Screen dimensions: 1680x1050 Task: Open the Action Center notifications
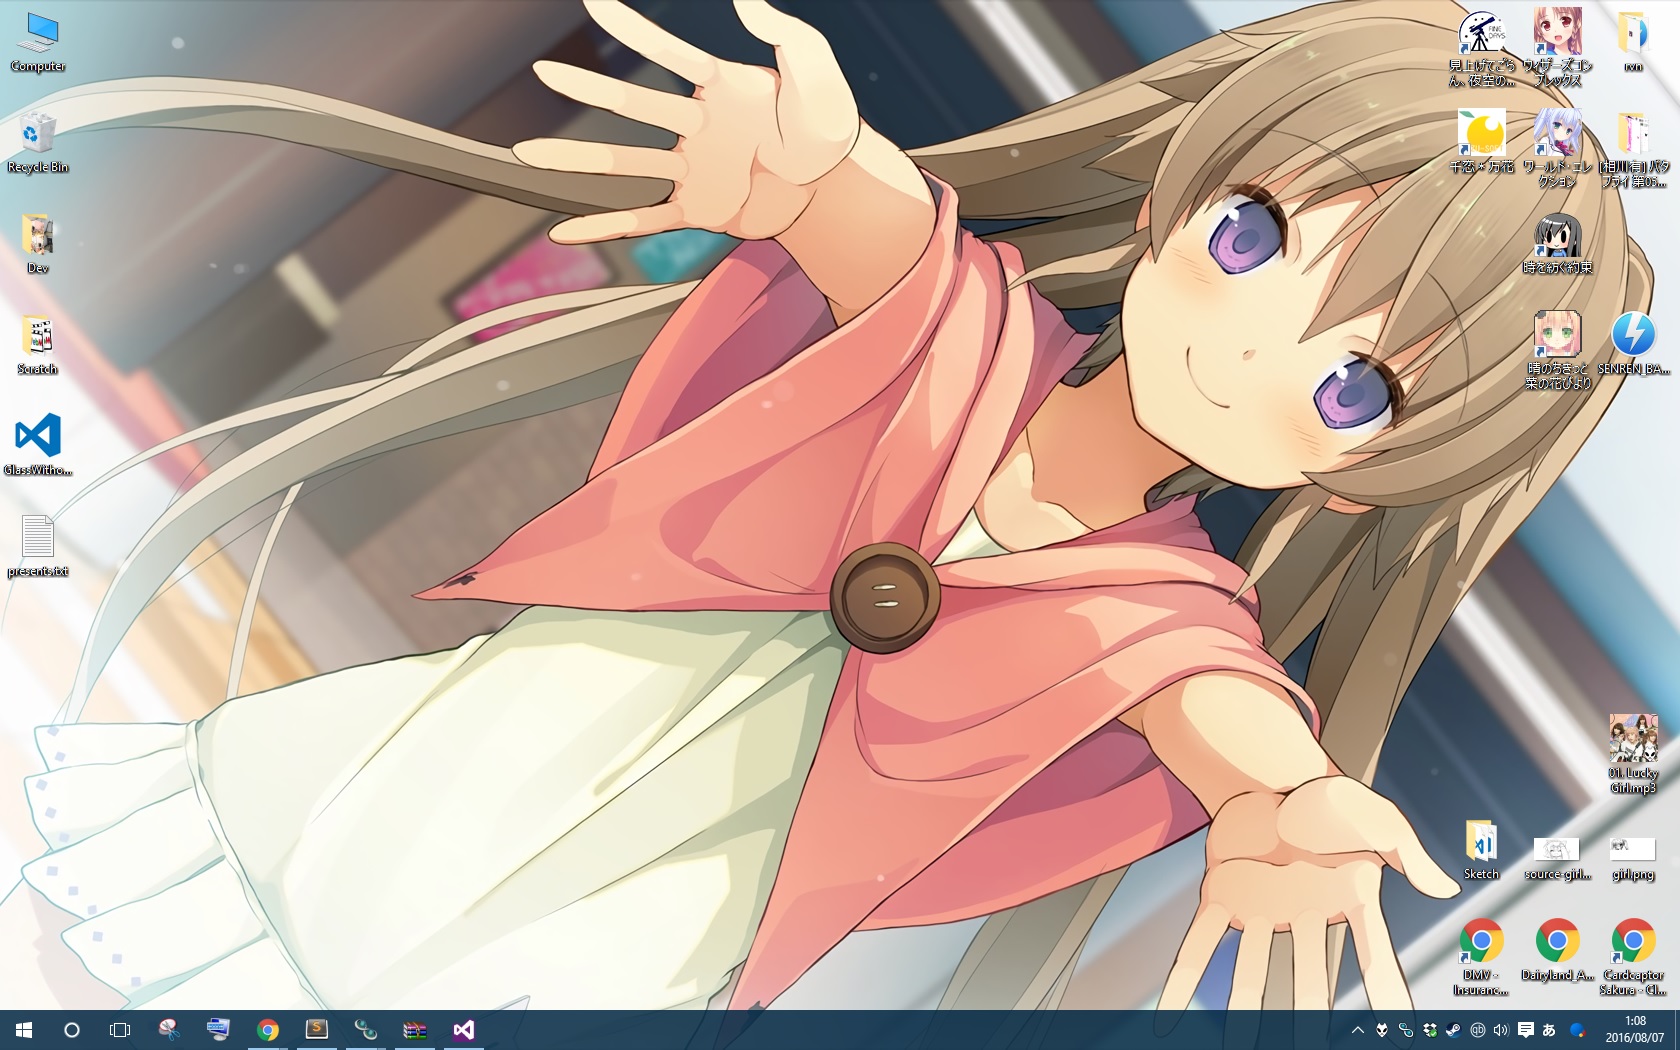pos(1526,1030)
